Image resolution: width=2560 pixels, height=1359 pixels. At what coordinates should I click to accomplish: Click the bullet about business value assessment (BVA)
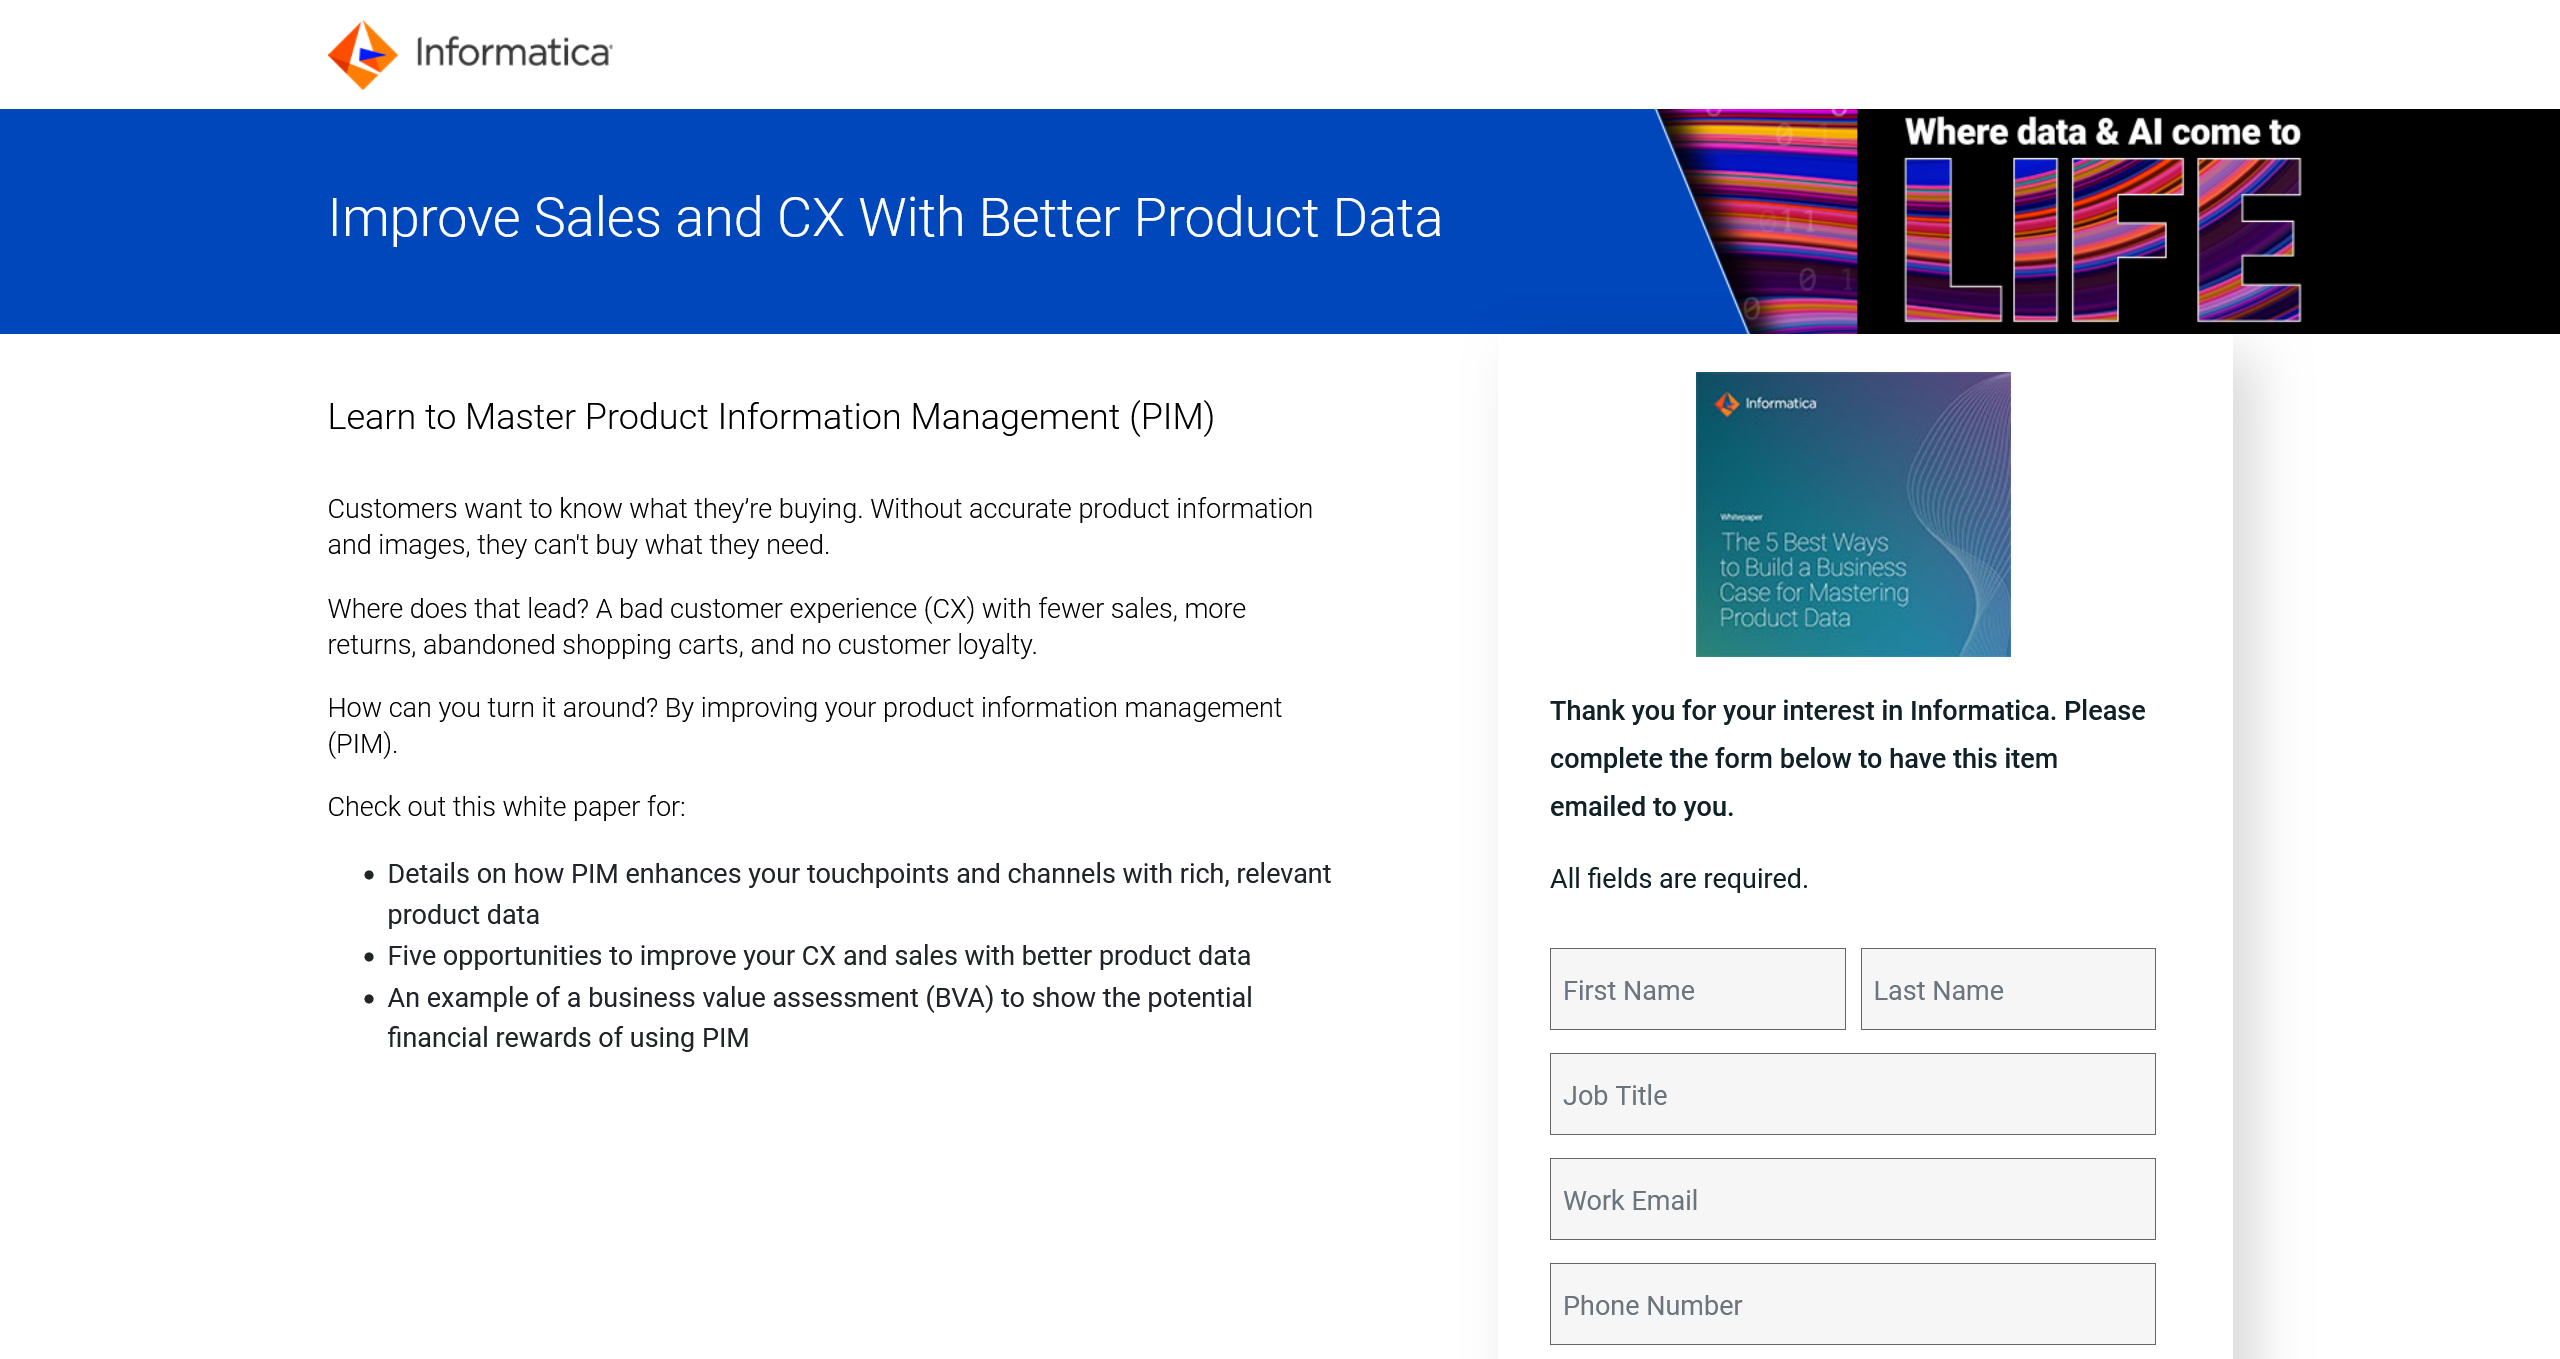click(x=820, y=1017)
